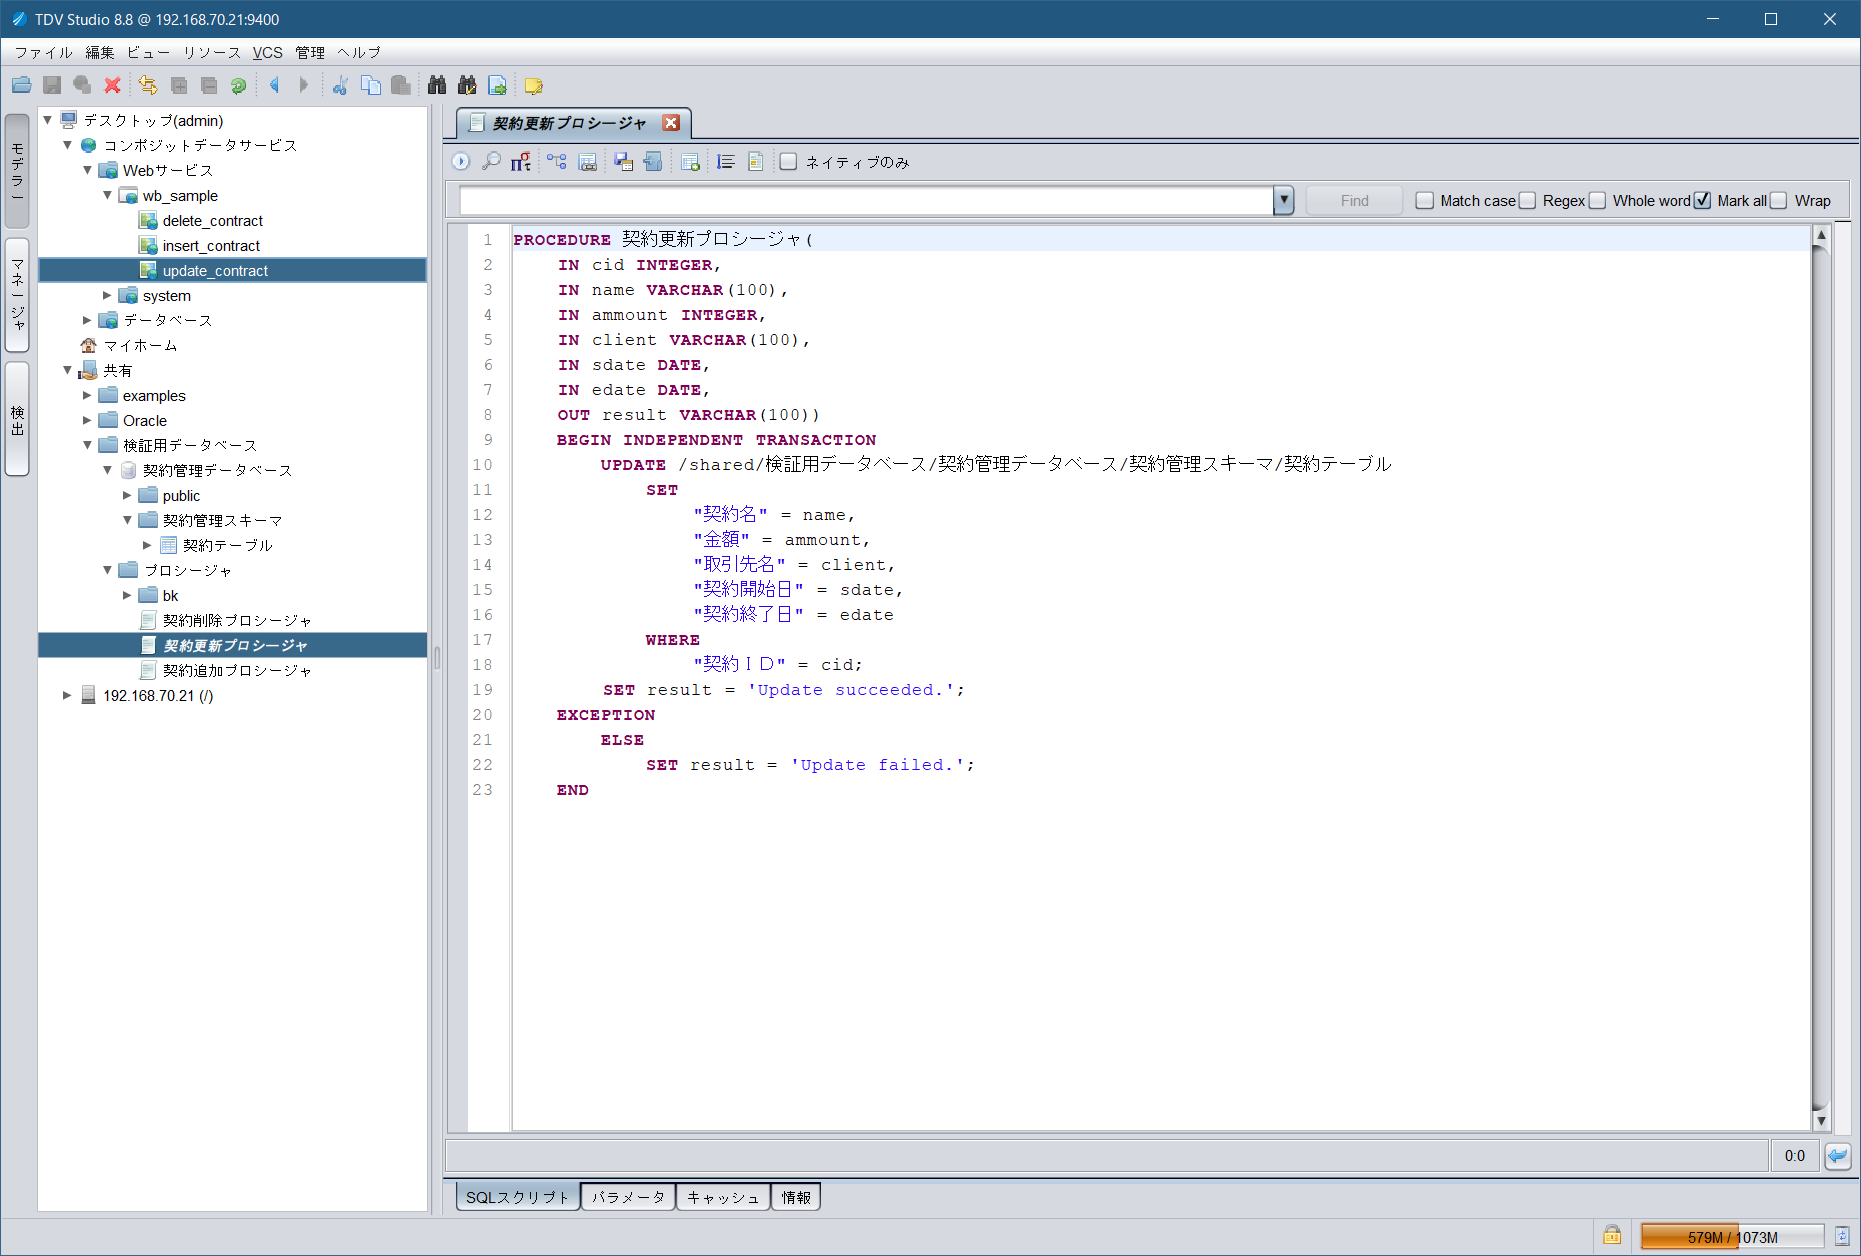Collapse the Webサービス node

(x=87, y=170)
